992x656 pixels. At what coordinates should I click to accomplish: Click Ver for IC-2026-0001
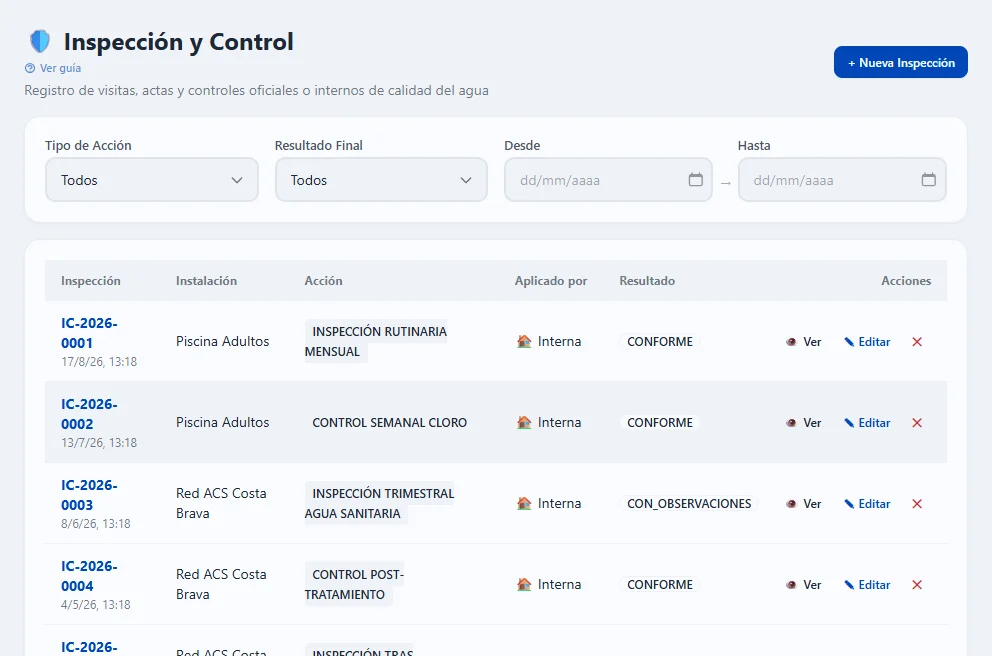[803, 342]
